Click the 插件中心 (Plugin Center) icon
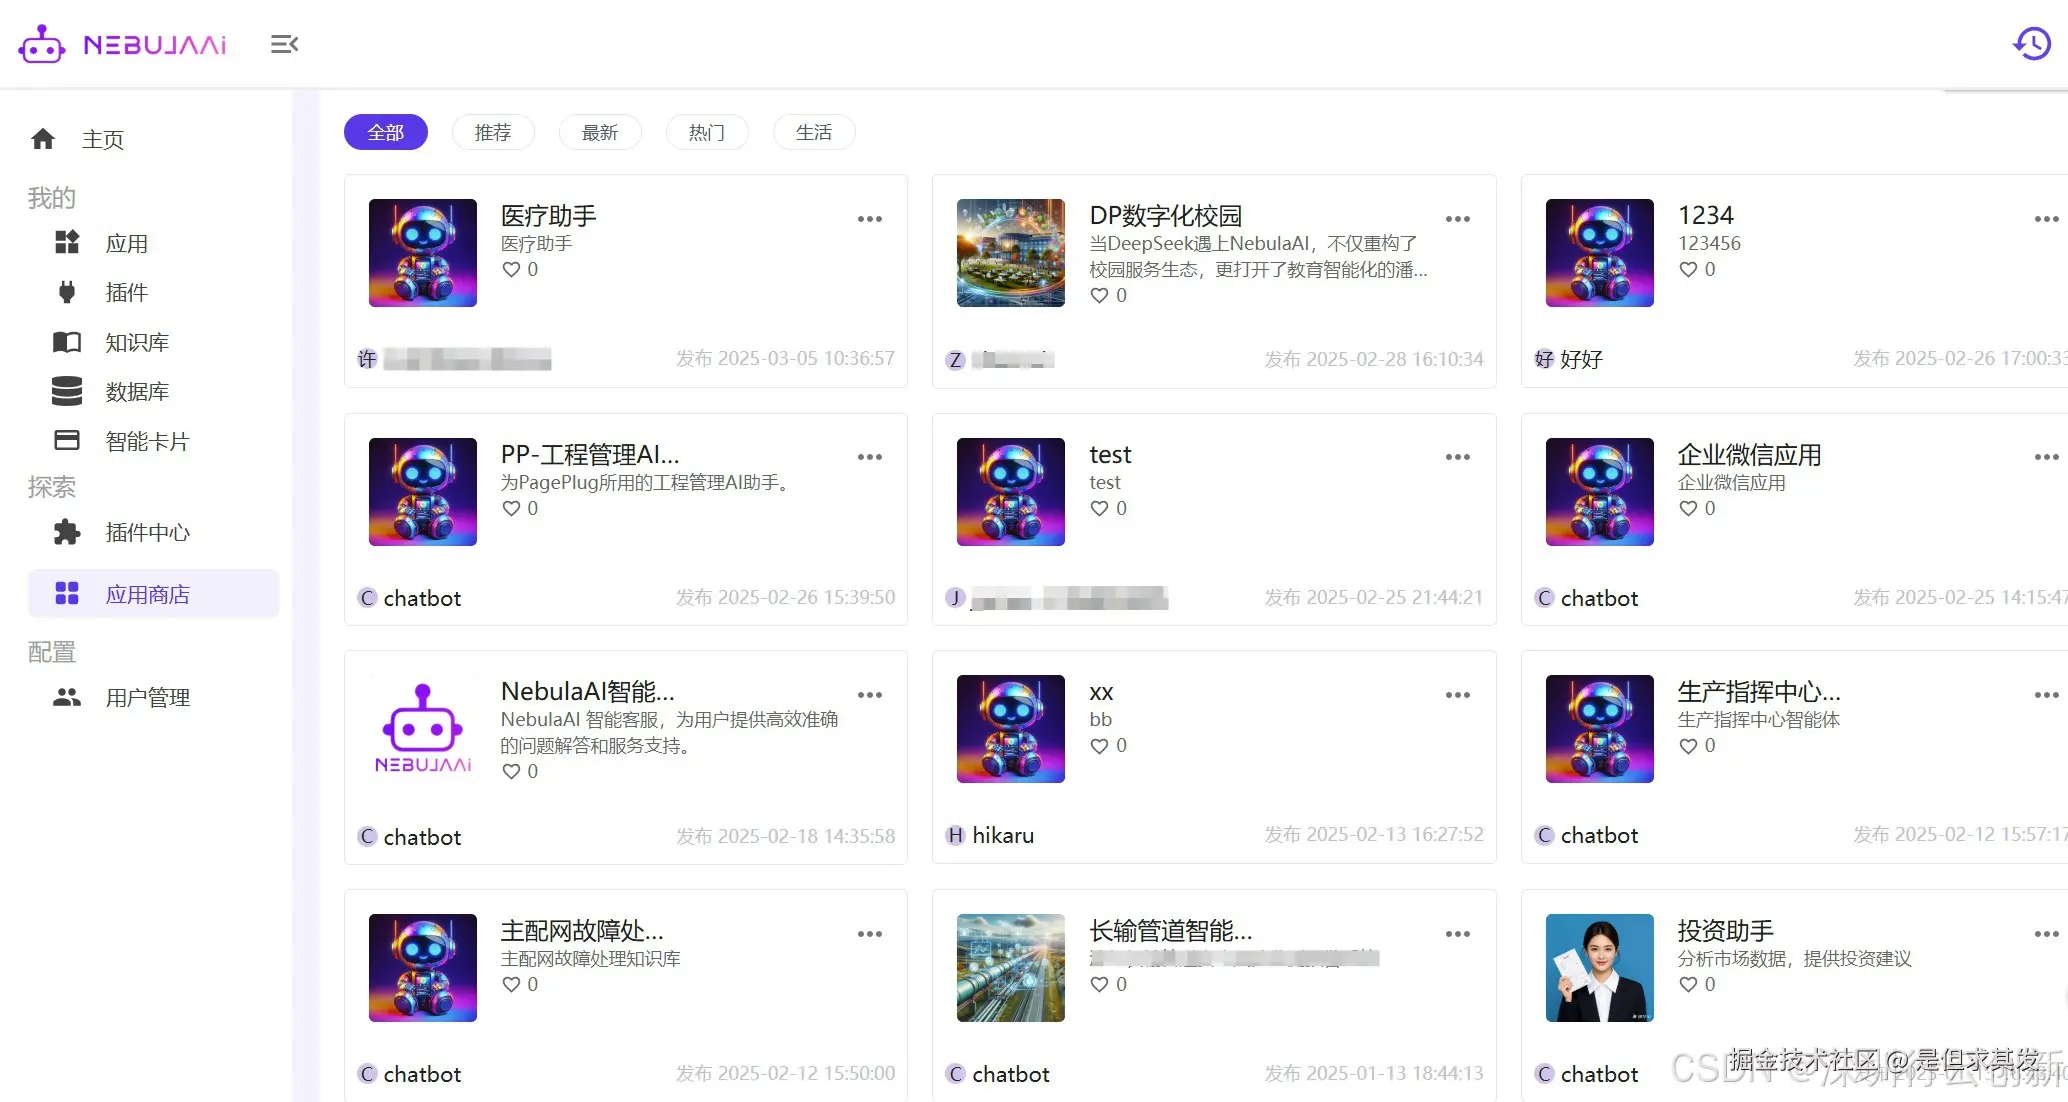The height and width of the screenshot is (1102, 2068). pos(66,532)
